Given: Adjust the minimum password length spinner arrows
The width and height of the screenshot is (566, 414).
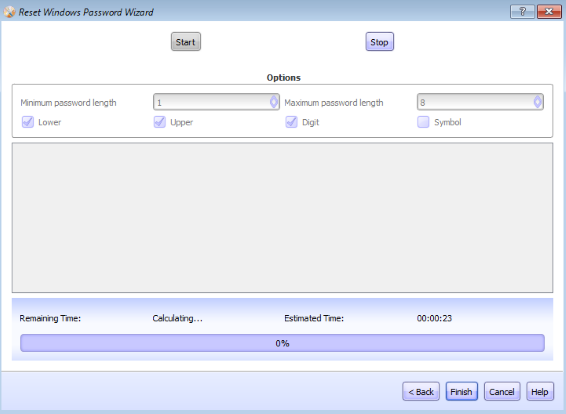Looking at the screenshot, I should click(x=274, y=102).
